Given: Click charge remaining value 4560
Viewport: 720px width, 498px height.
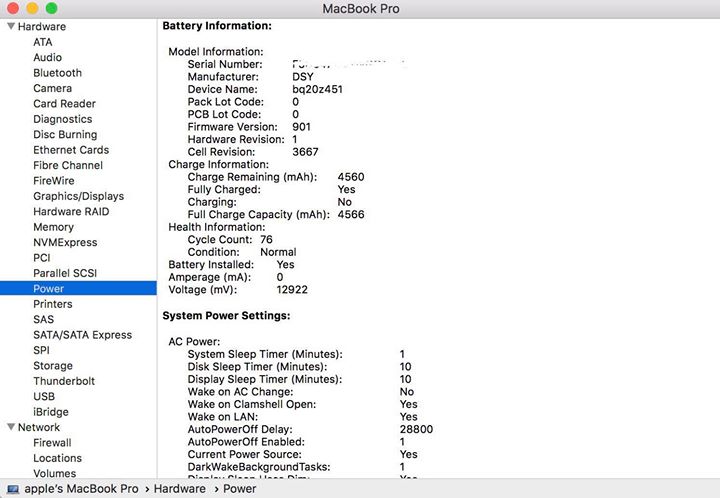Looking at the screenshot, I should click(351, 177).
